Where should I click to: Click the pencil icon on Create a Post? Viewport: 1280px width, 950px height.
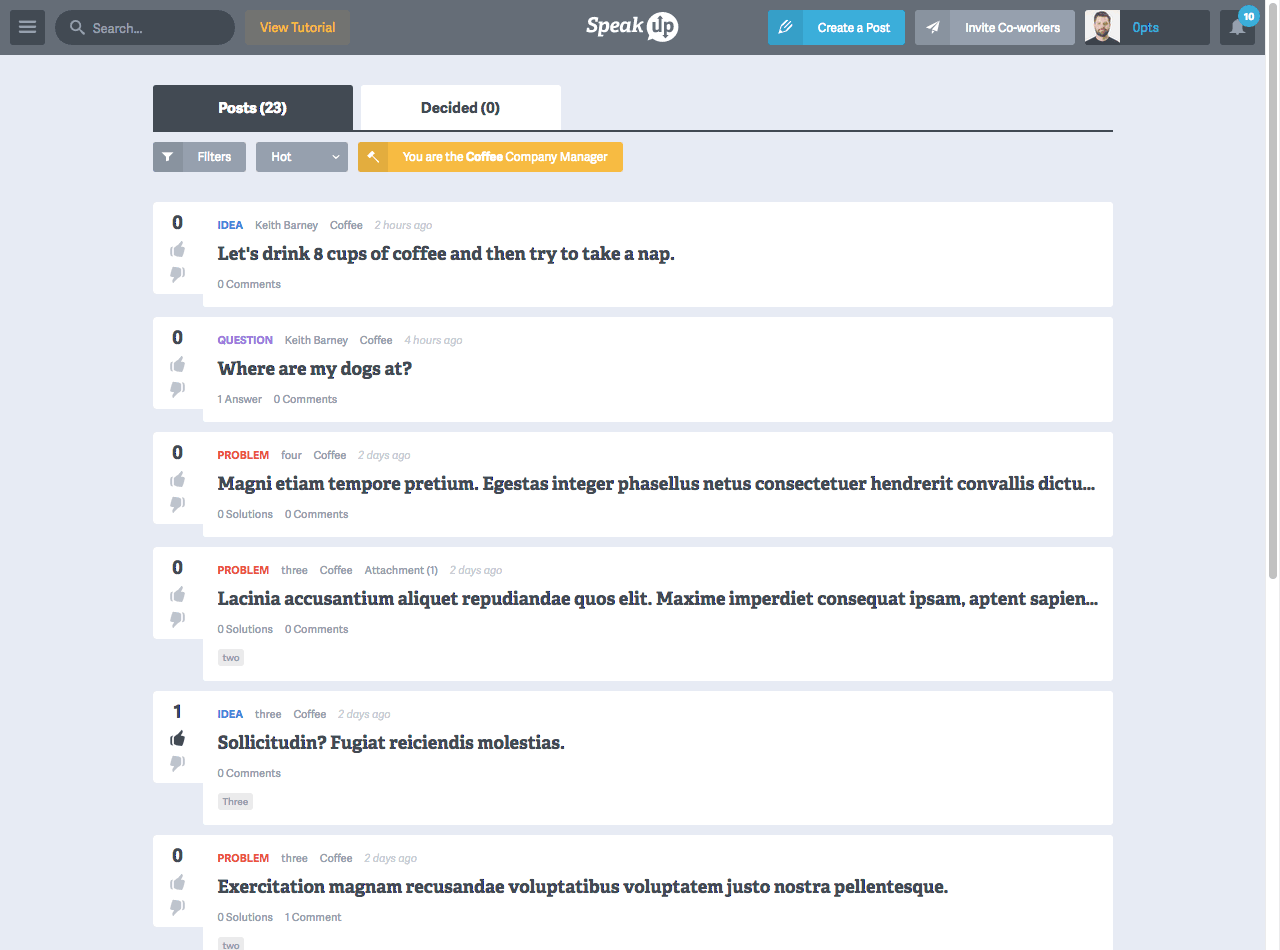click(785, 28)
